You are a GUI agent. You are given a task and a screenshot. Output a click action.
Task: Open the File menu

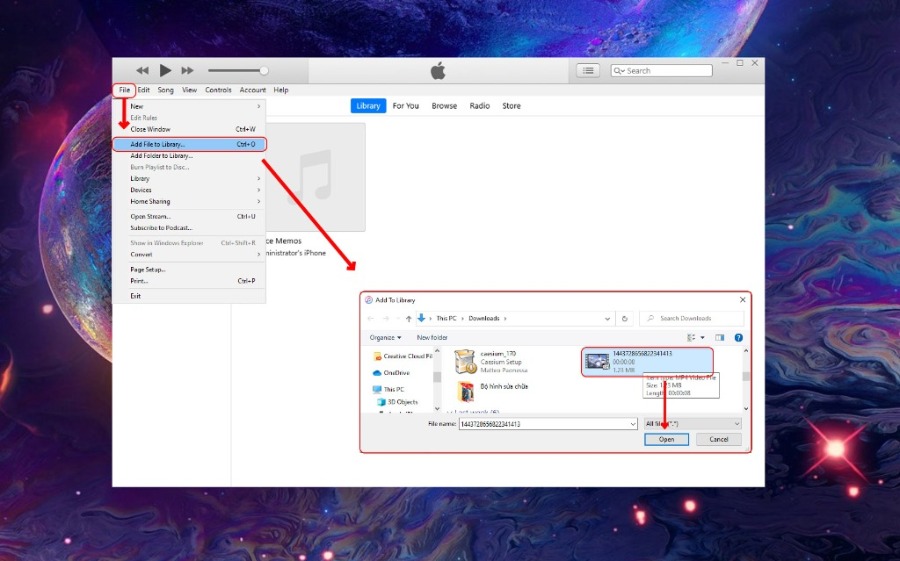click(124, 90)
